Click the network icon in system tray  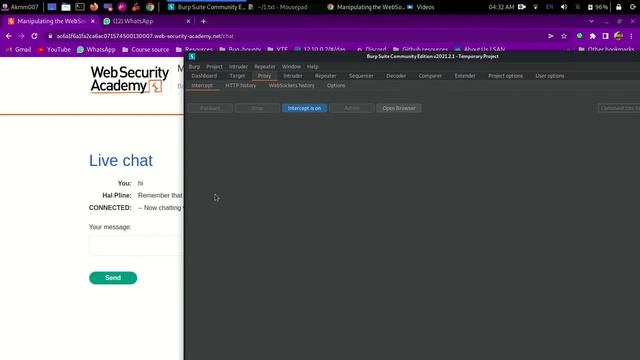536,7
